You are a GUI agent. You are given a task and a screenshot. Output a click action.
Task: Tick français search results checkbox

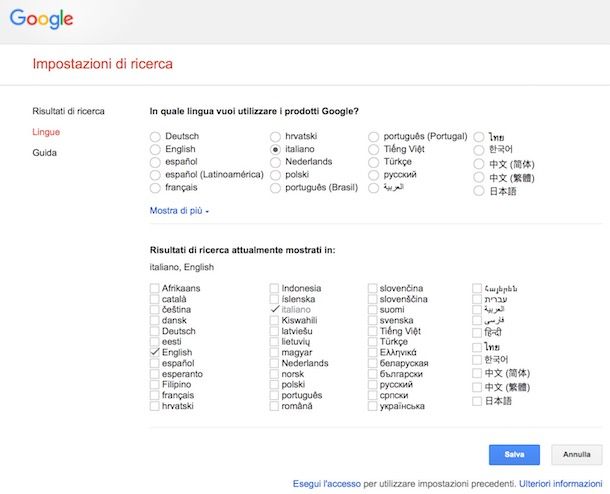(154, 395)
